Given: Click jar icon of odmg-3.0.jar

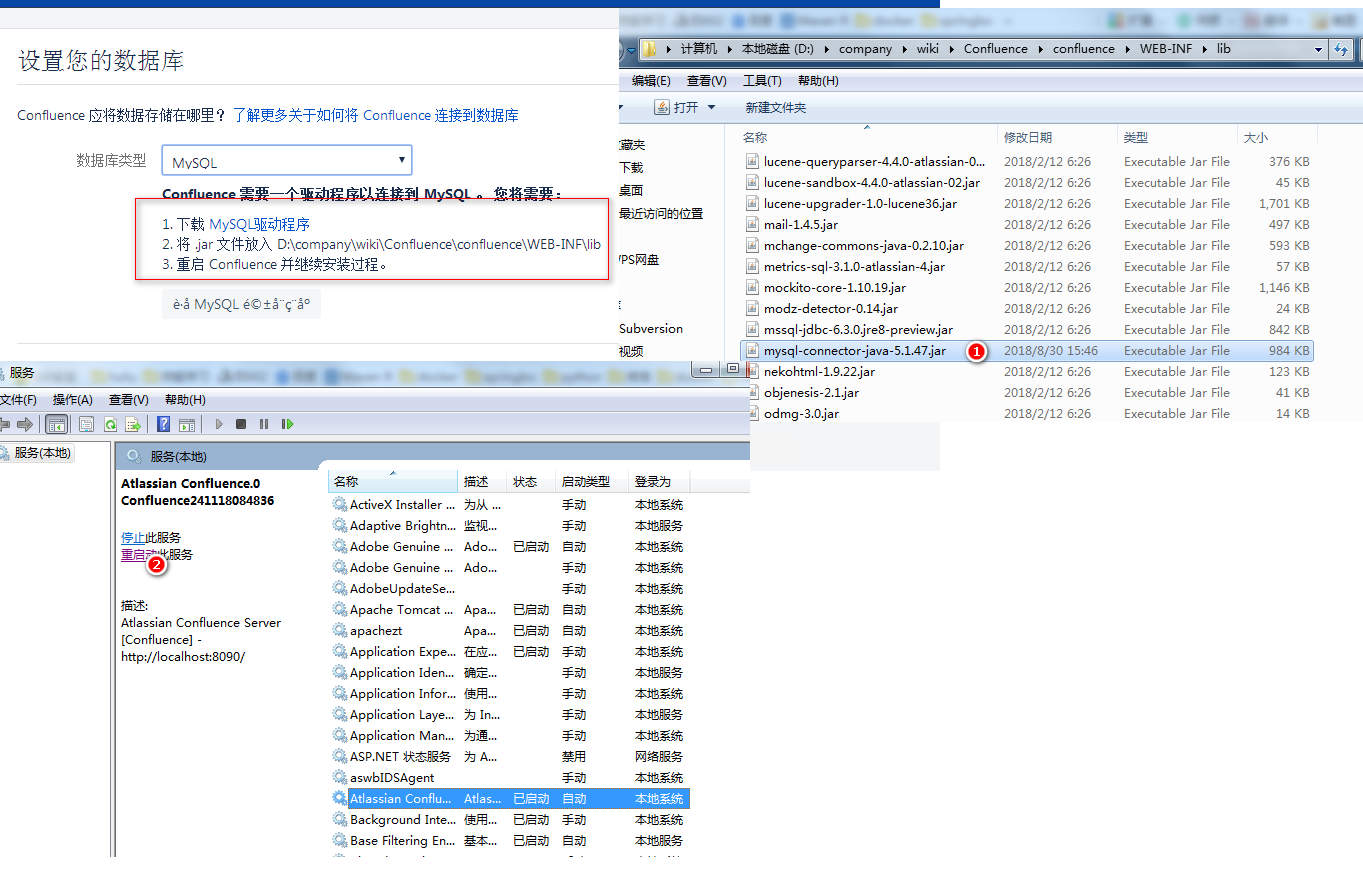Looking at the screenshot, I should 752,414.
